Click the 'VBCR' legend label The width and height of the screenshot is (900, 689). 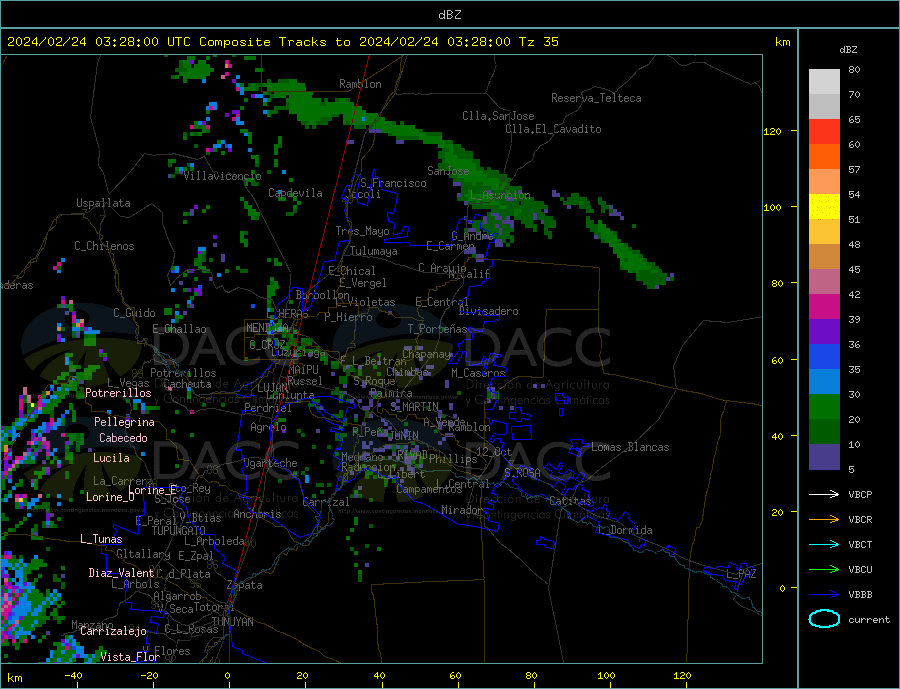(860, 520)
